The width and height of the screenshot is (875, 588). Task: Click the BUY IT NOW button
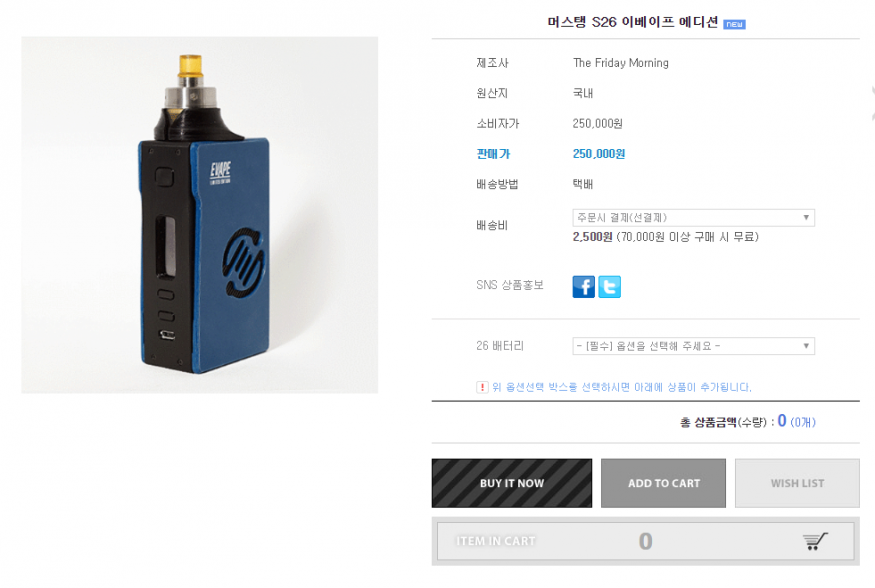click(512, 483)
